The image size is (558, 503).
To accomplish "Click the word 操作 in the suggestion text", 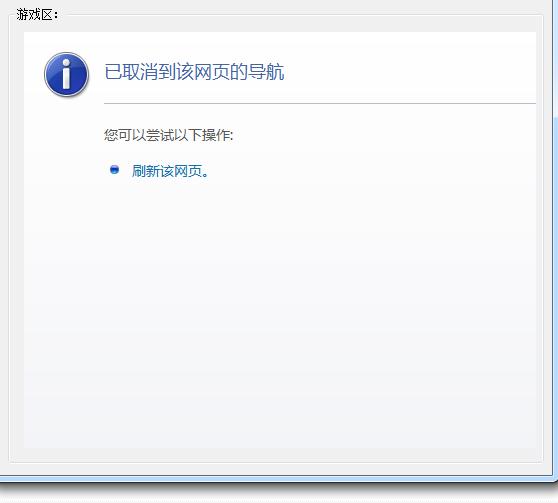I will click(x=216, y=135).
